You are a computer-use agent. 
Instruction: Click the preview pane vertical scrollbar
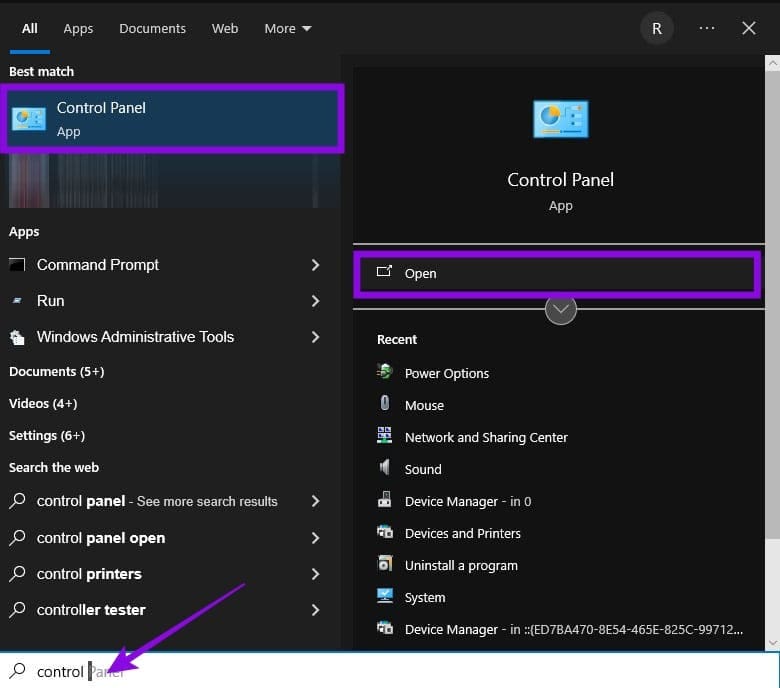coord(772,304)
